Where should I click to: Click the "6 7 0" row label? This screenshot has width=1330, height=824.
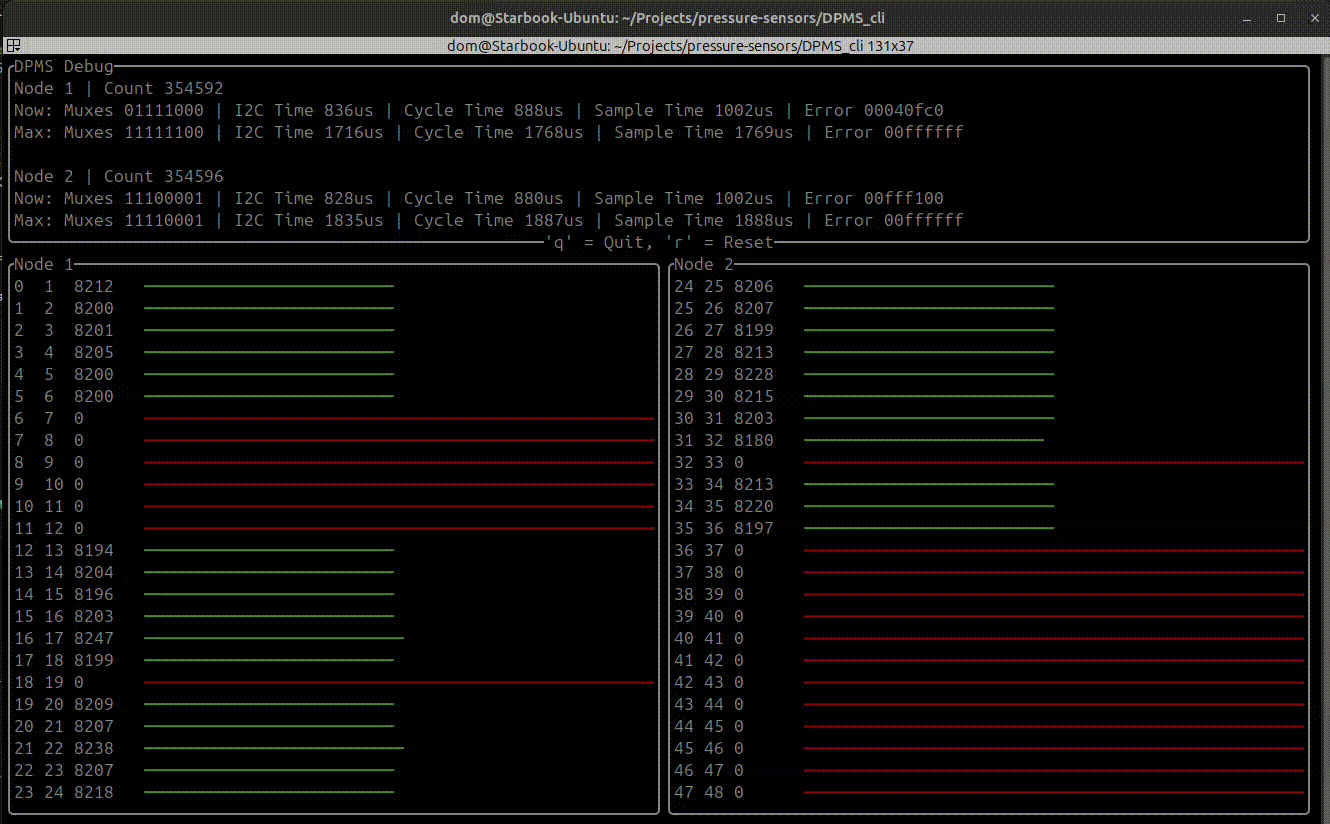click(49, 418)
